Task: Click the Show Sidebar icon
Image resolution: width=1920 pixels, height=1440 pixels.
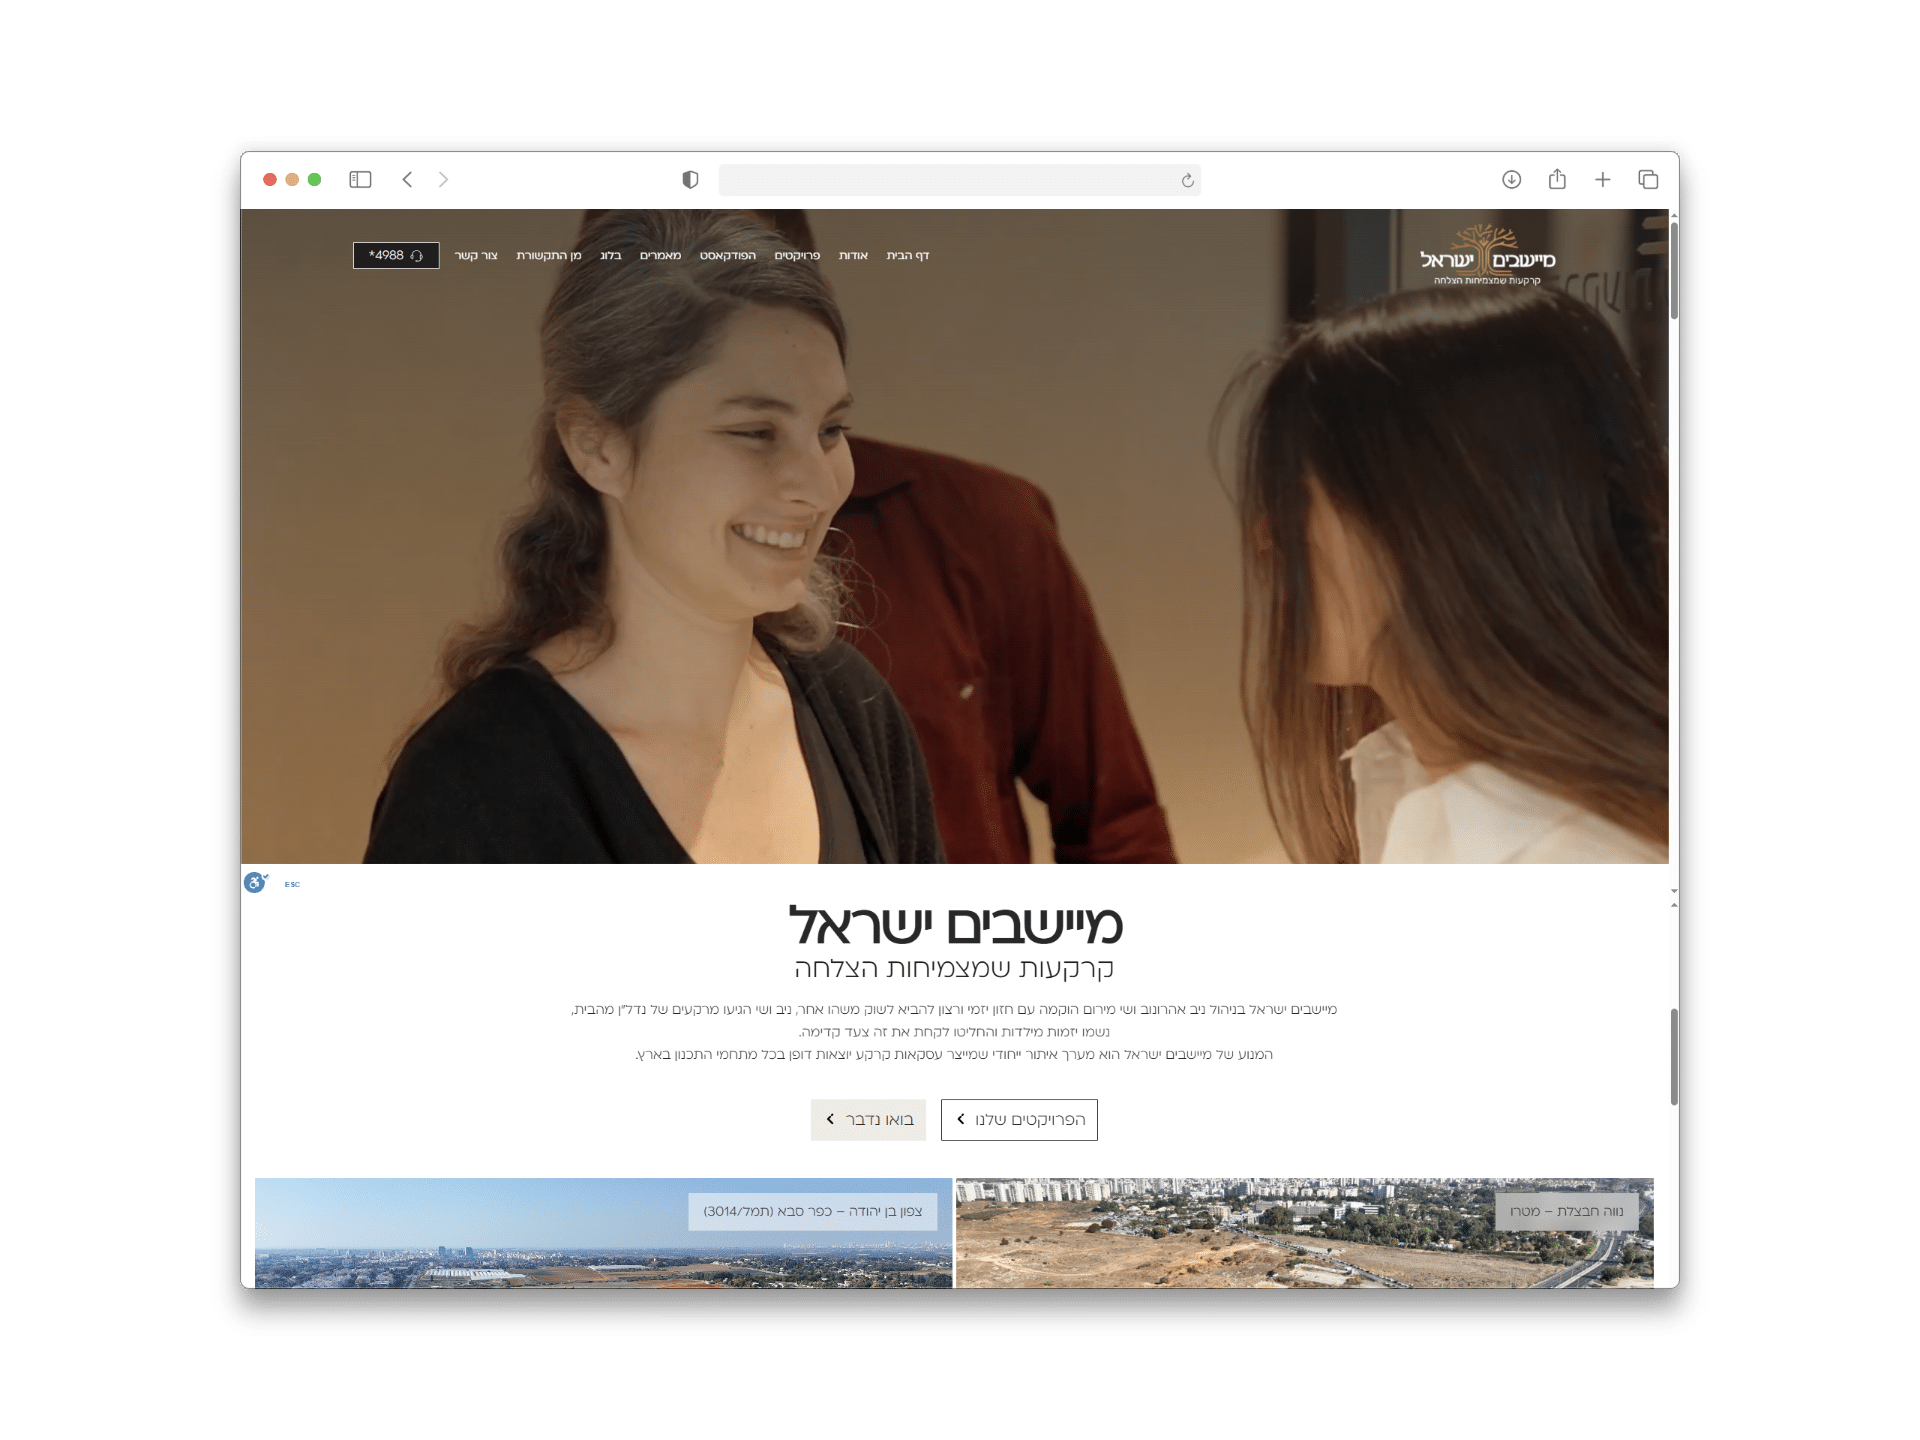Action: click(x=361, y=179)
